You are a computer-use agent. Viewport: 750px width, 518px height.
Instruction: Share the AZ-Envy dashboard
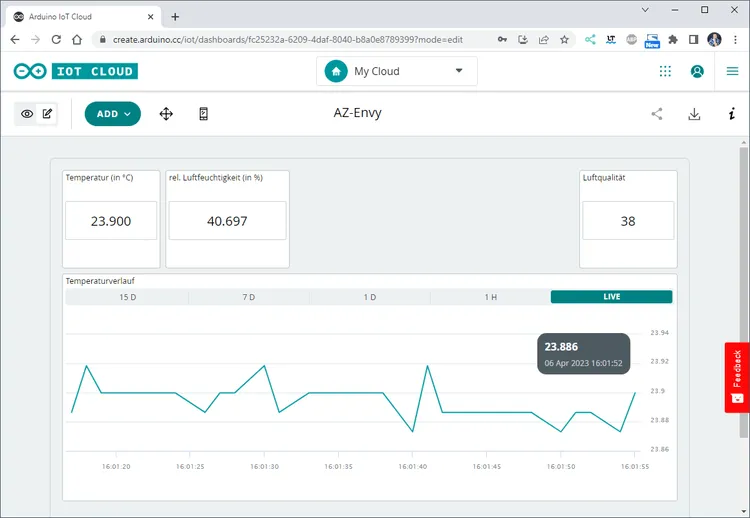(657, 114)
